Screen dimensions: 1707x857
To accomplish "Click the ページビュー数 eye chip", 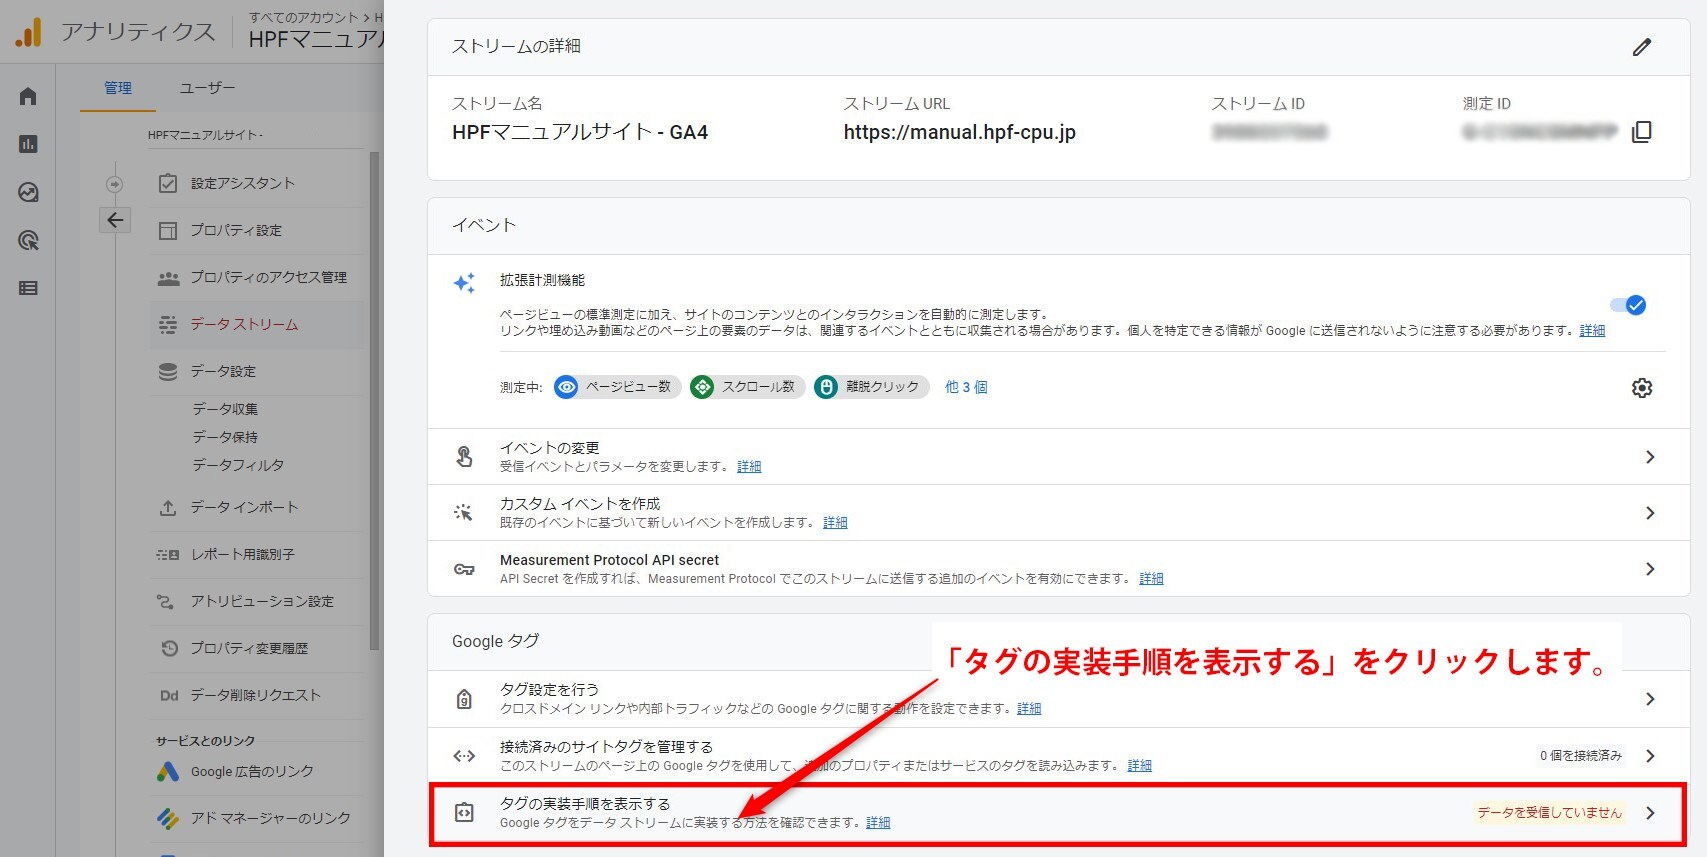I will click(x=617, y=387).
